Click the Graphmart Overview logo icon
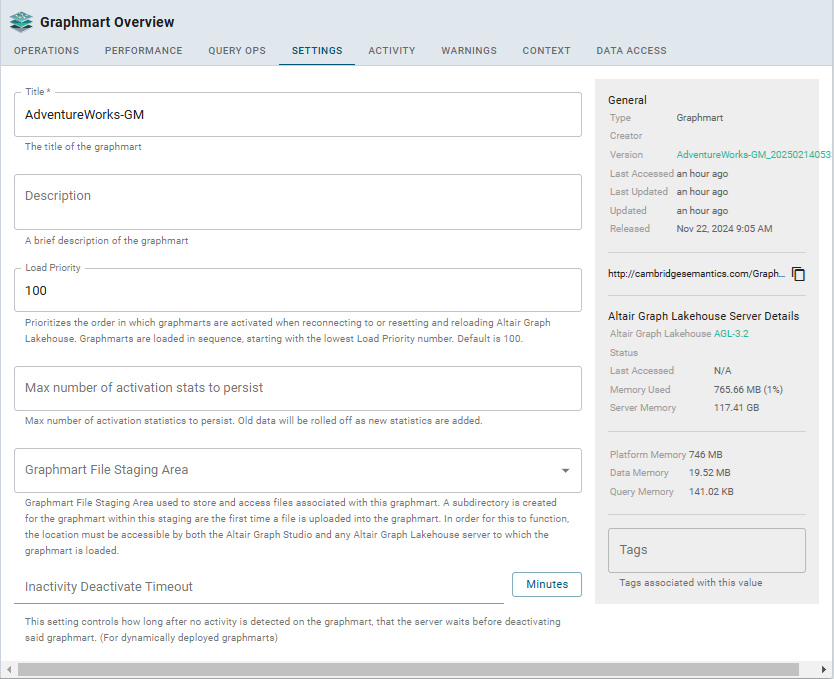Image resolution: width=834 pixels, height=679 pixels. tap(21, 22)
